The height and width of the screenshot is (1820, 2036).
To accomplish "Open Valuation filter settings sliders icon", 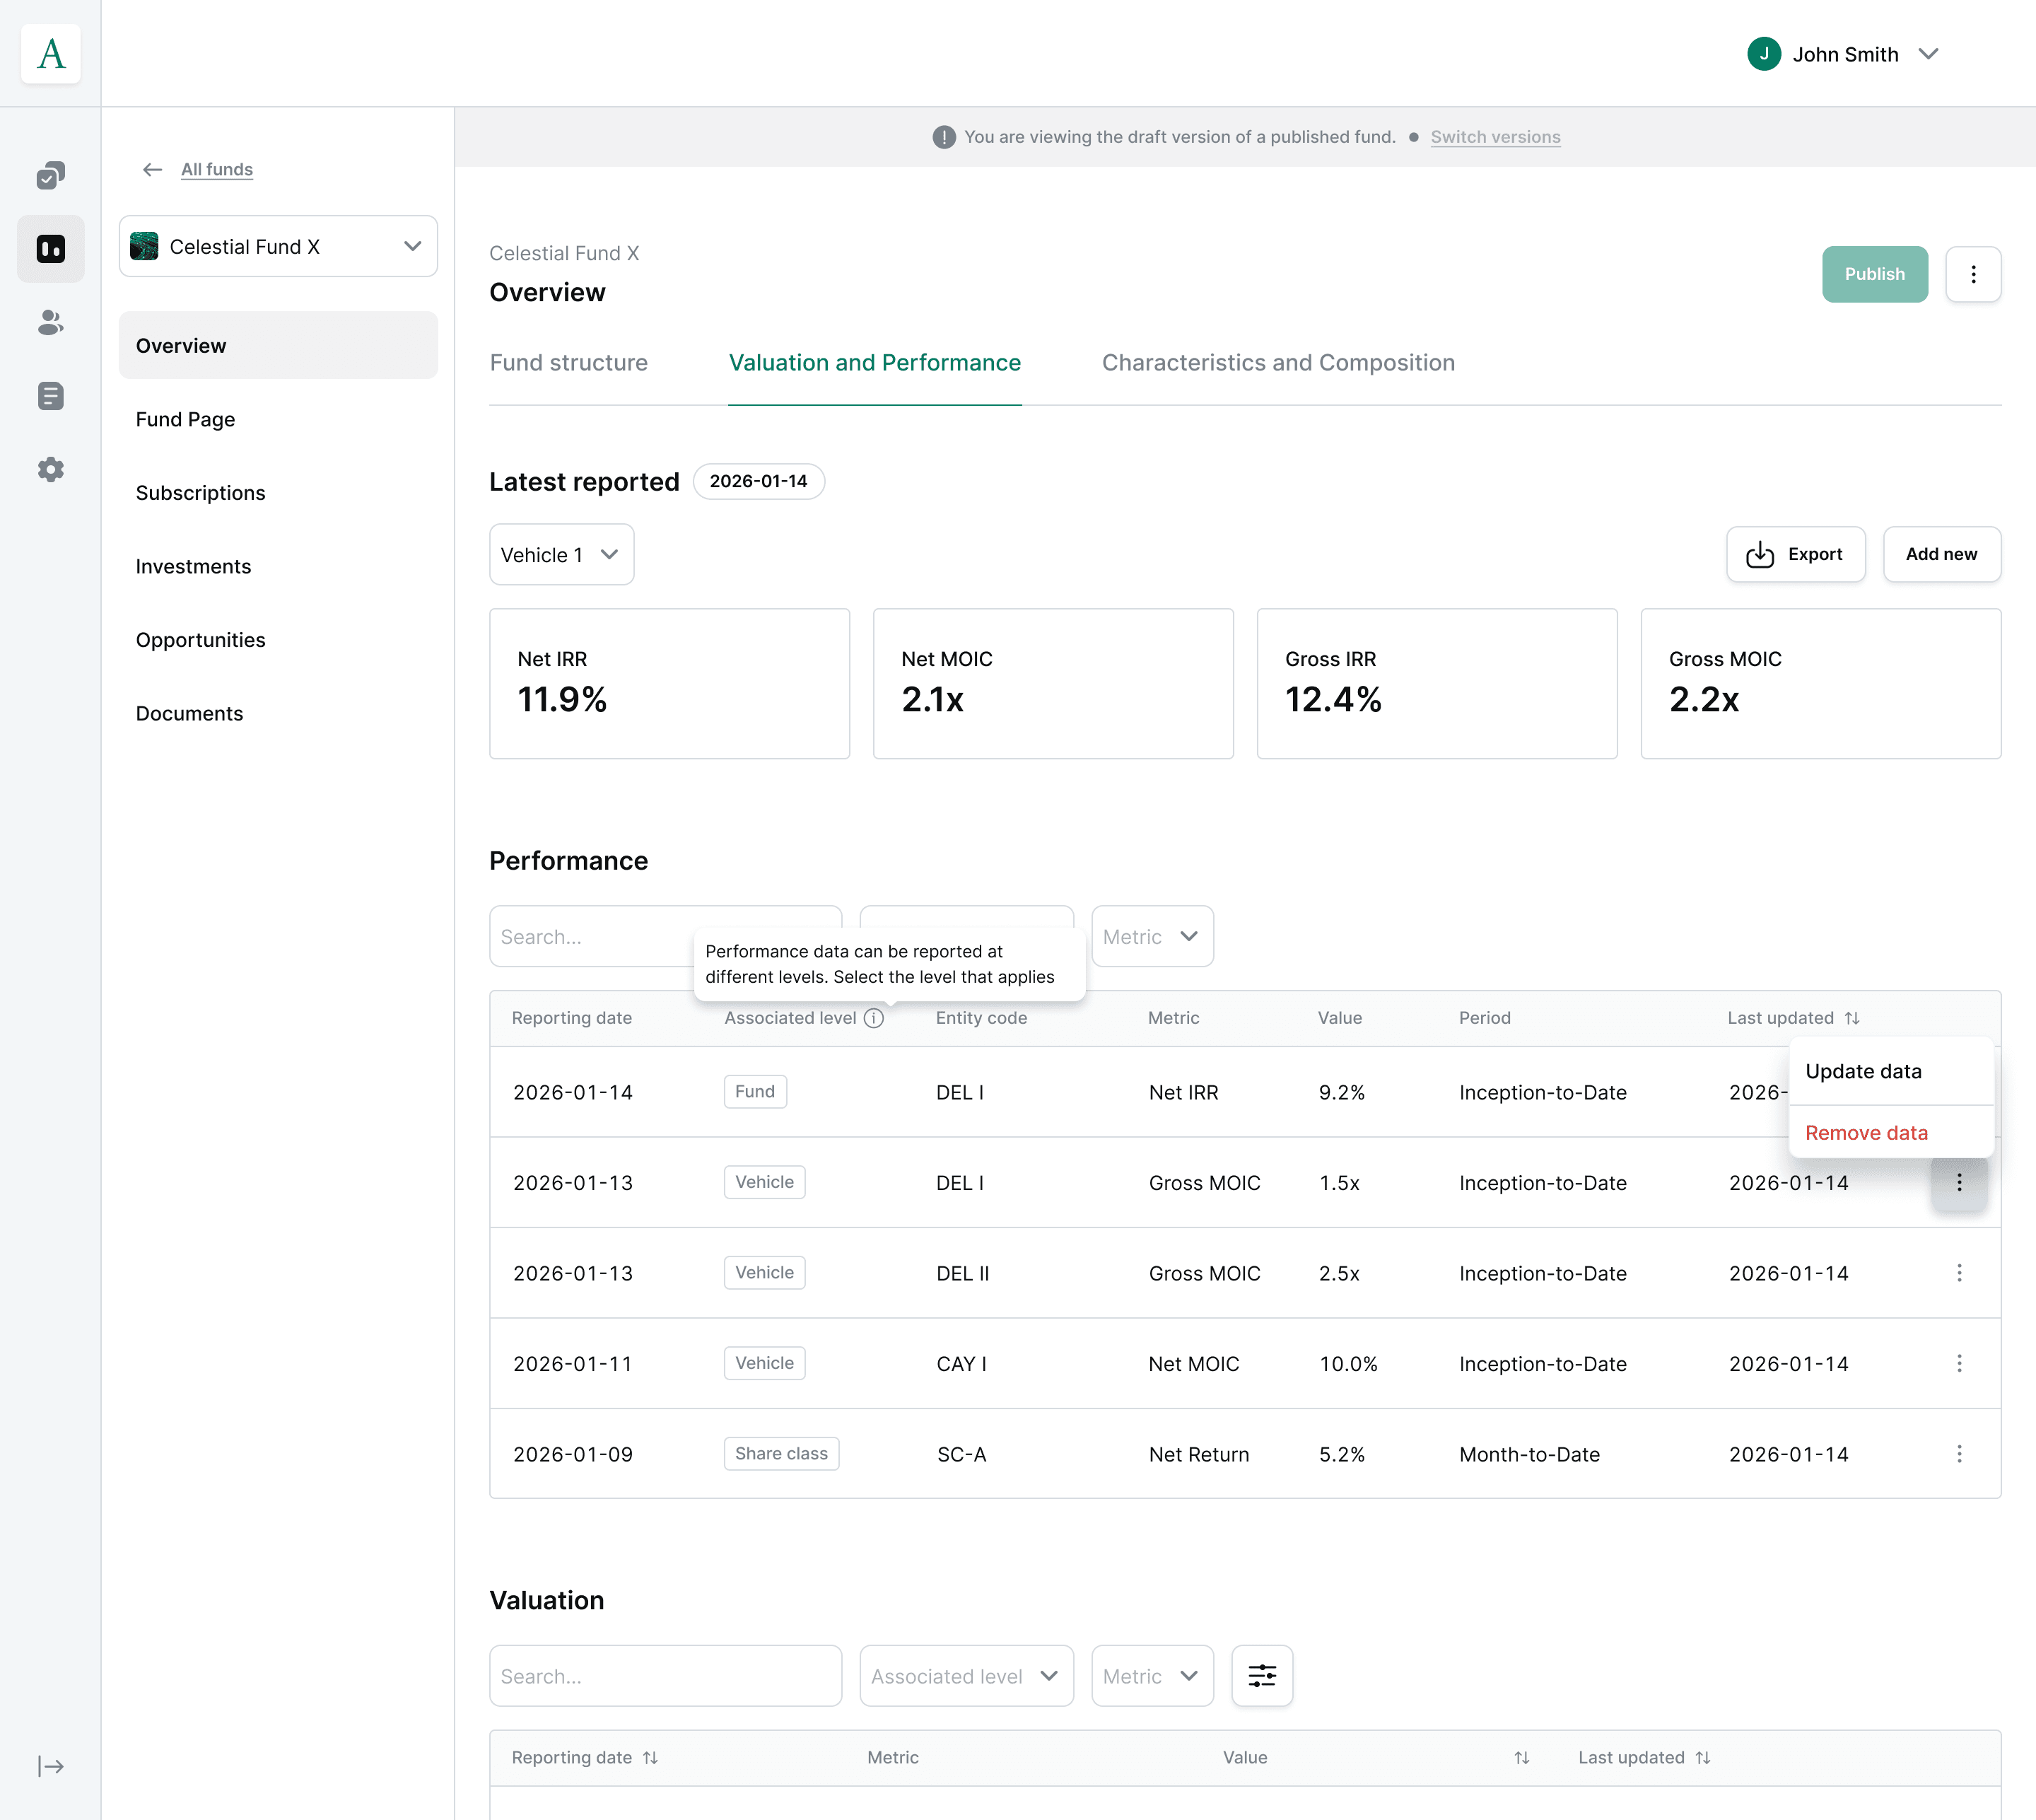I will 1262,1676.
